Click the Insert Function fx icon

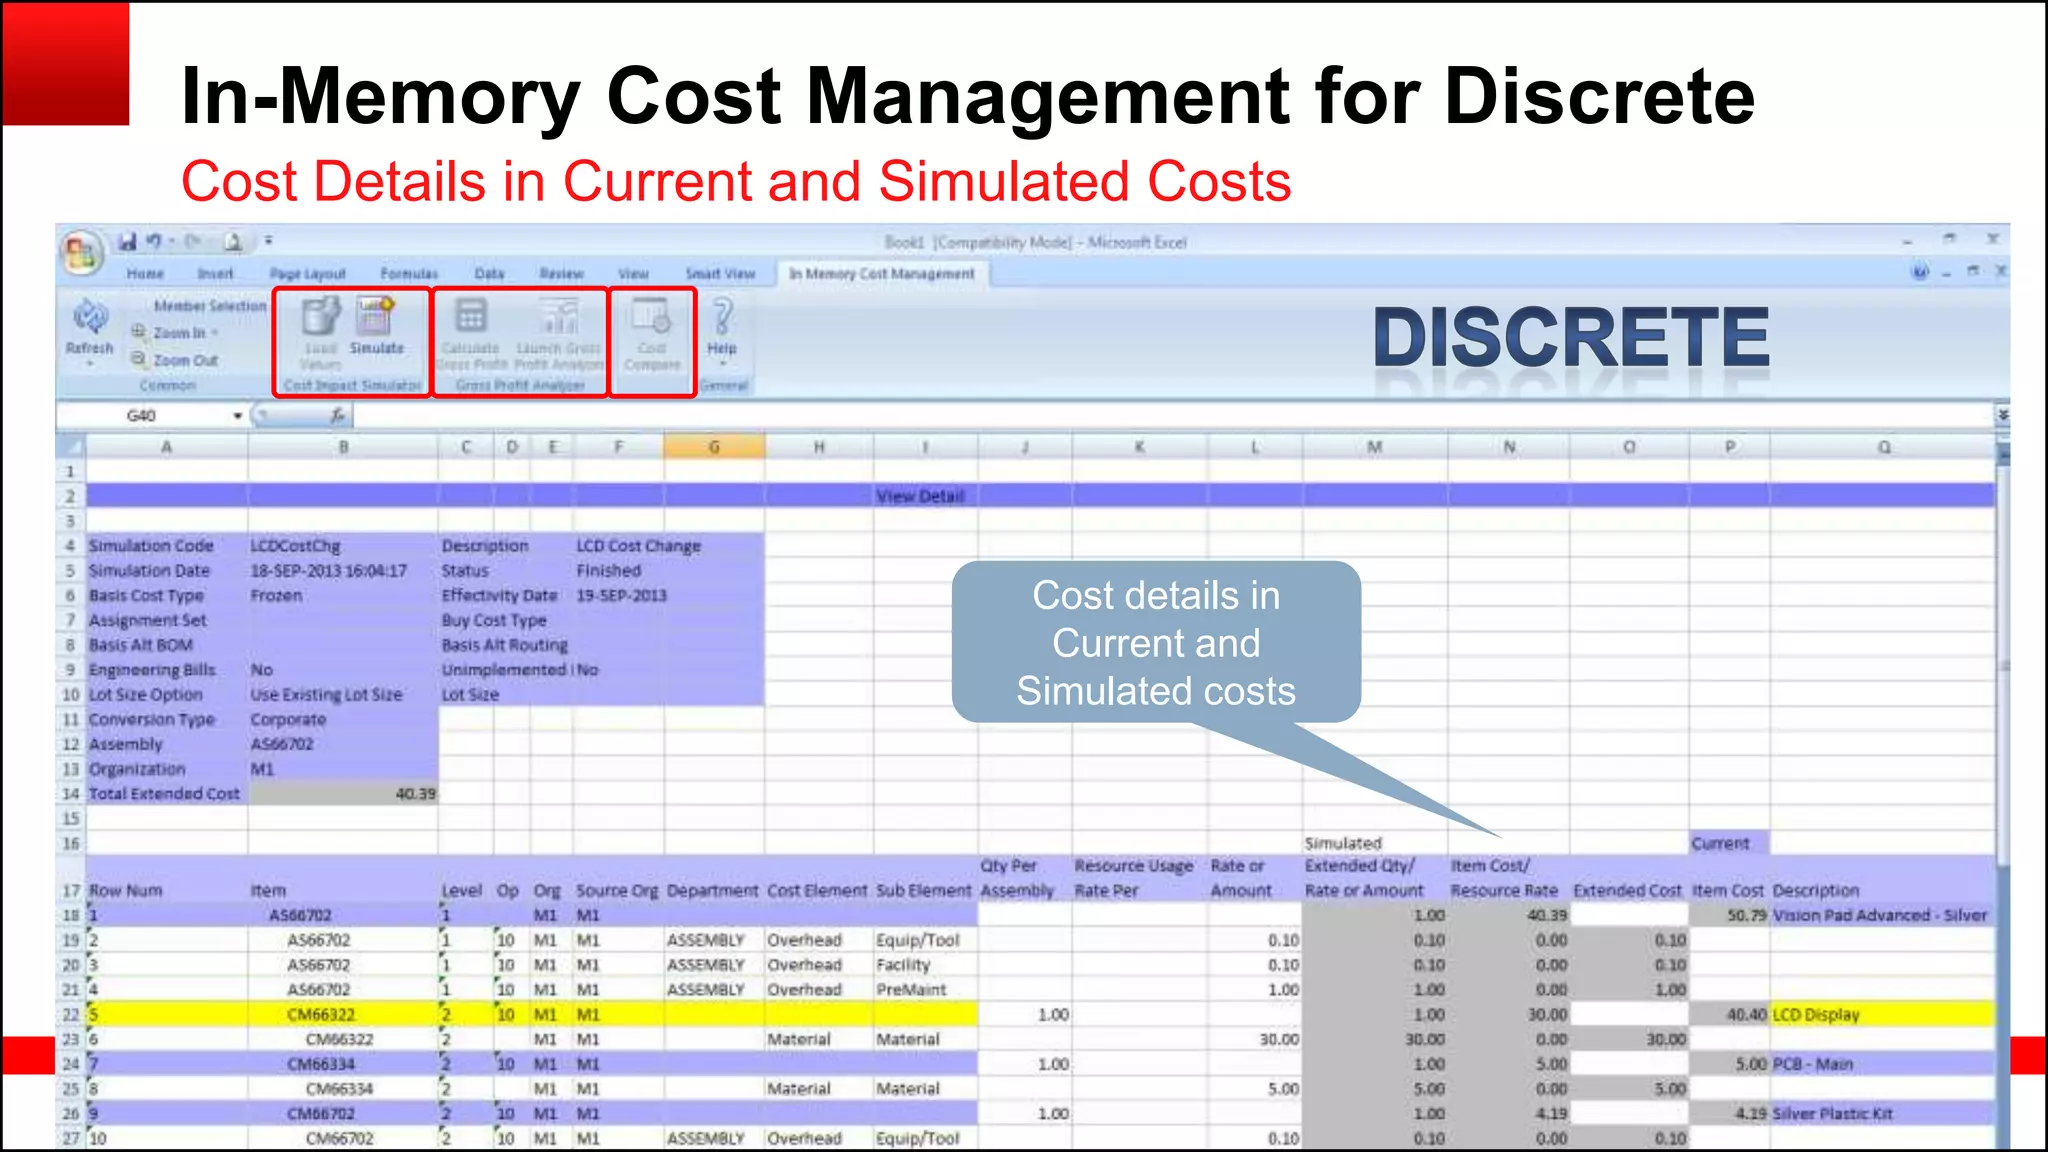[338, 415]
